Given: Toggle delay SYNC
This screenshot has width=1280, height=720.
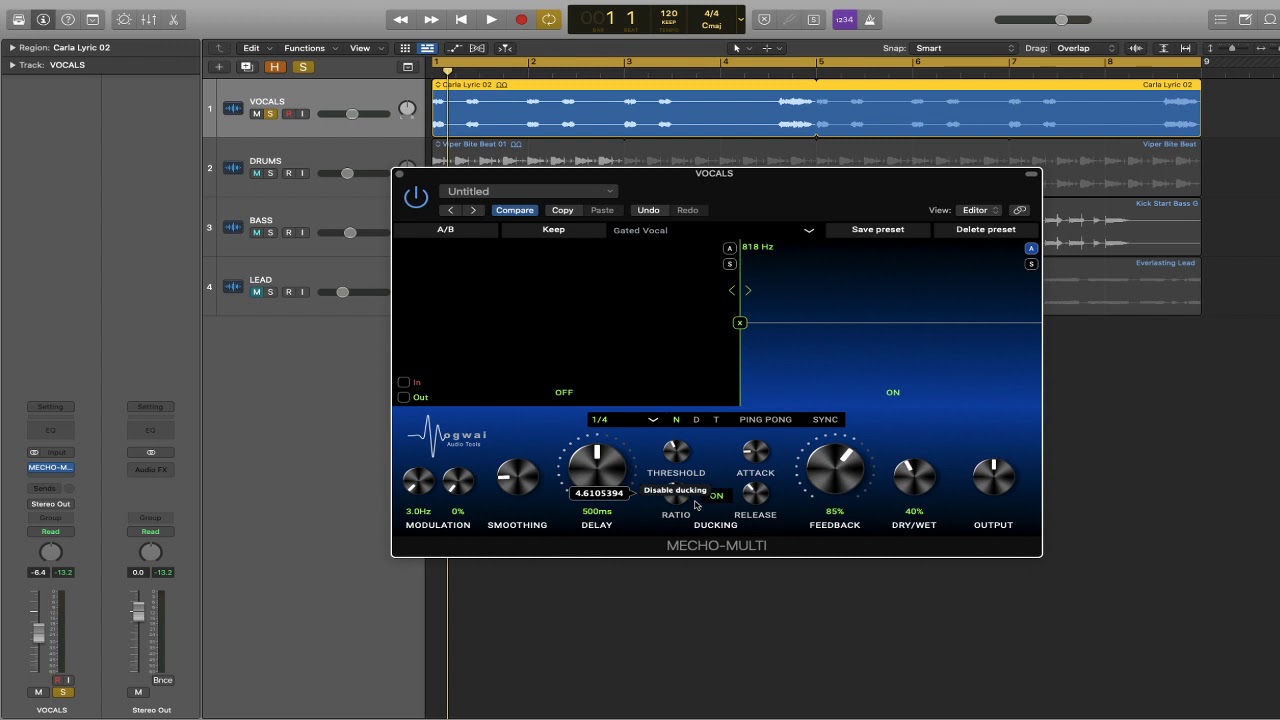Looking at the screenshot, I should click(825, 420).
